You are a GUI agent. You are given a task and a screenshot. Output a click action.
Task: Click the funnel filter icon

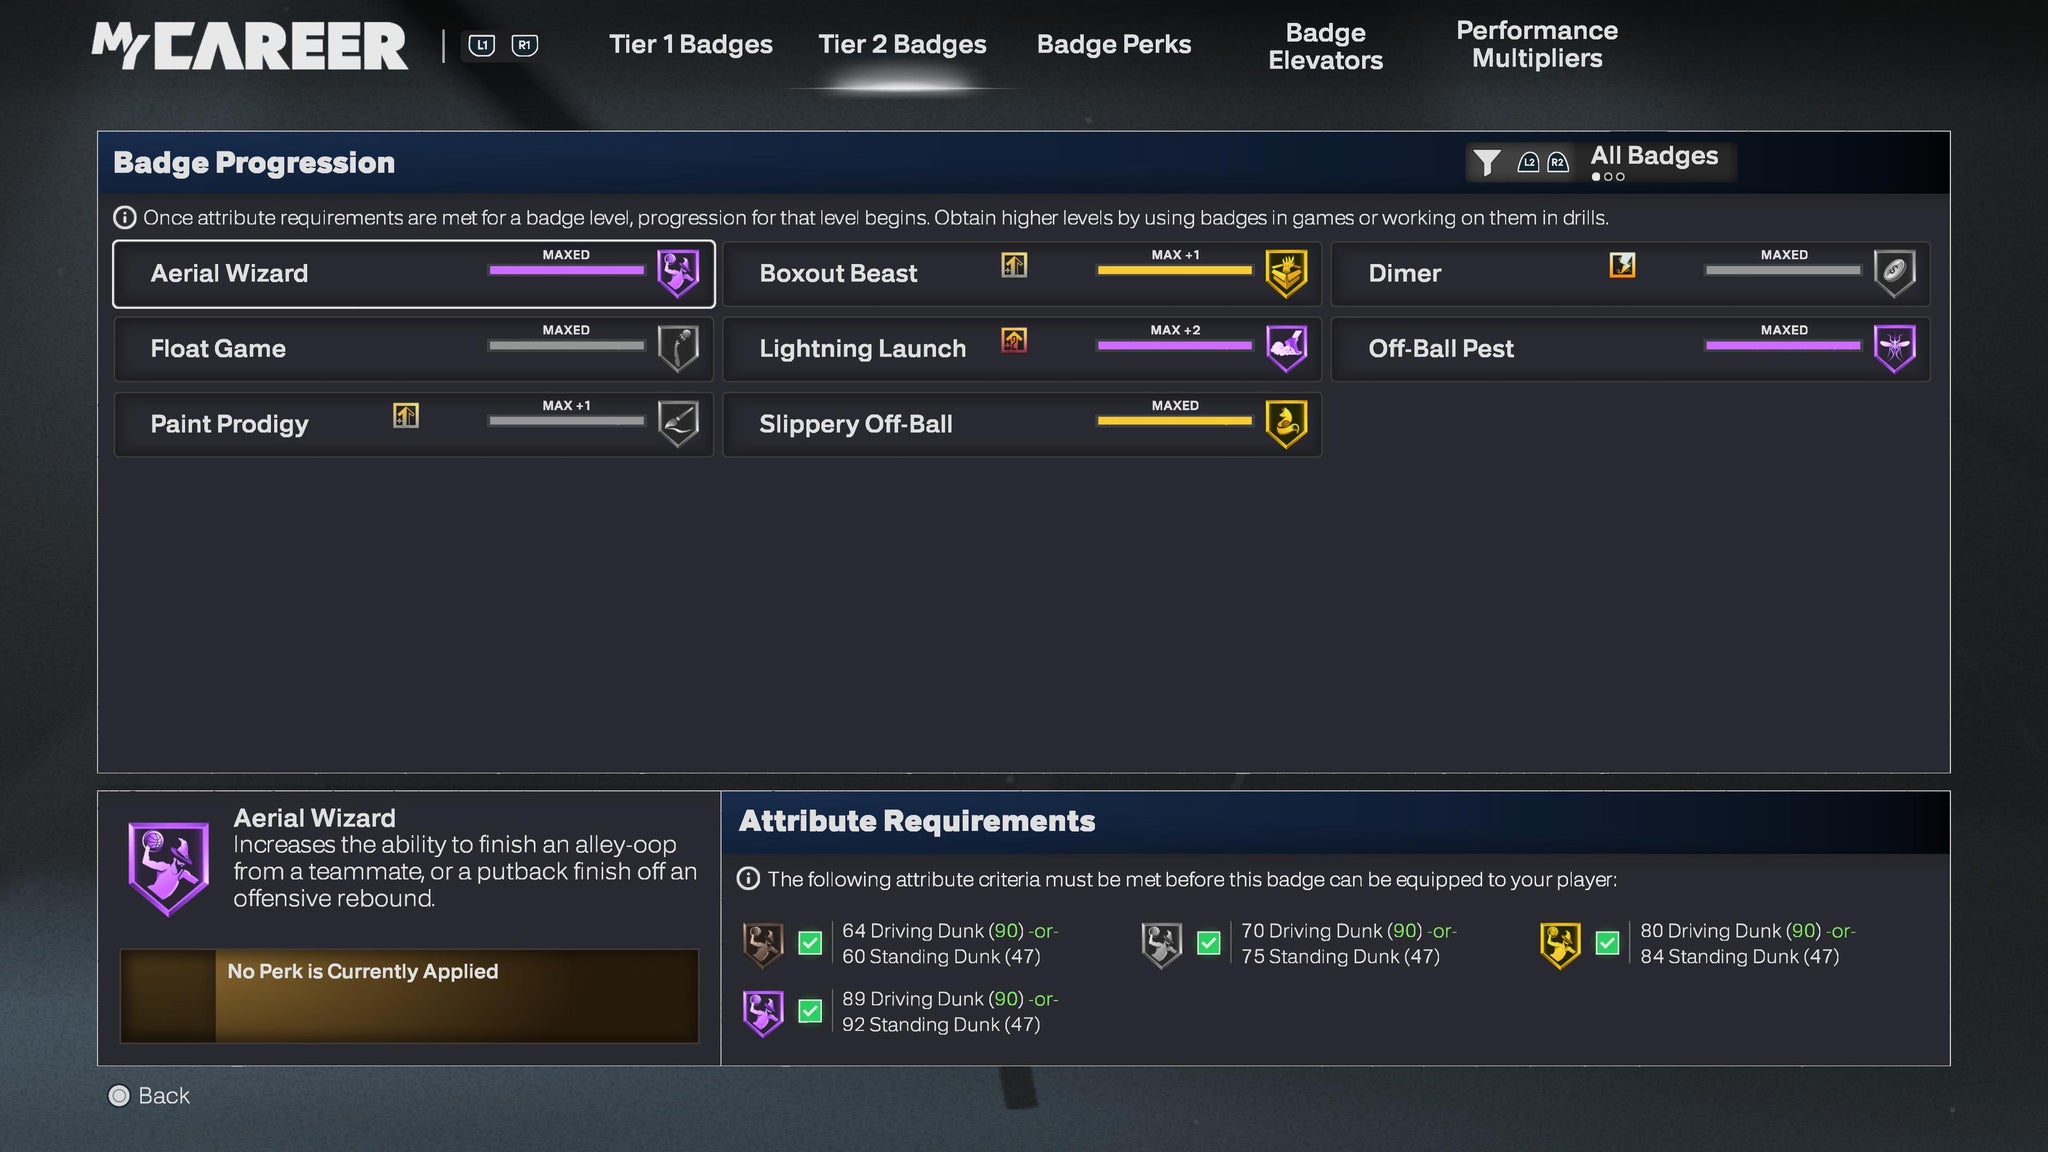pyautogui.click(x=1487, y=162)
